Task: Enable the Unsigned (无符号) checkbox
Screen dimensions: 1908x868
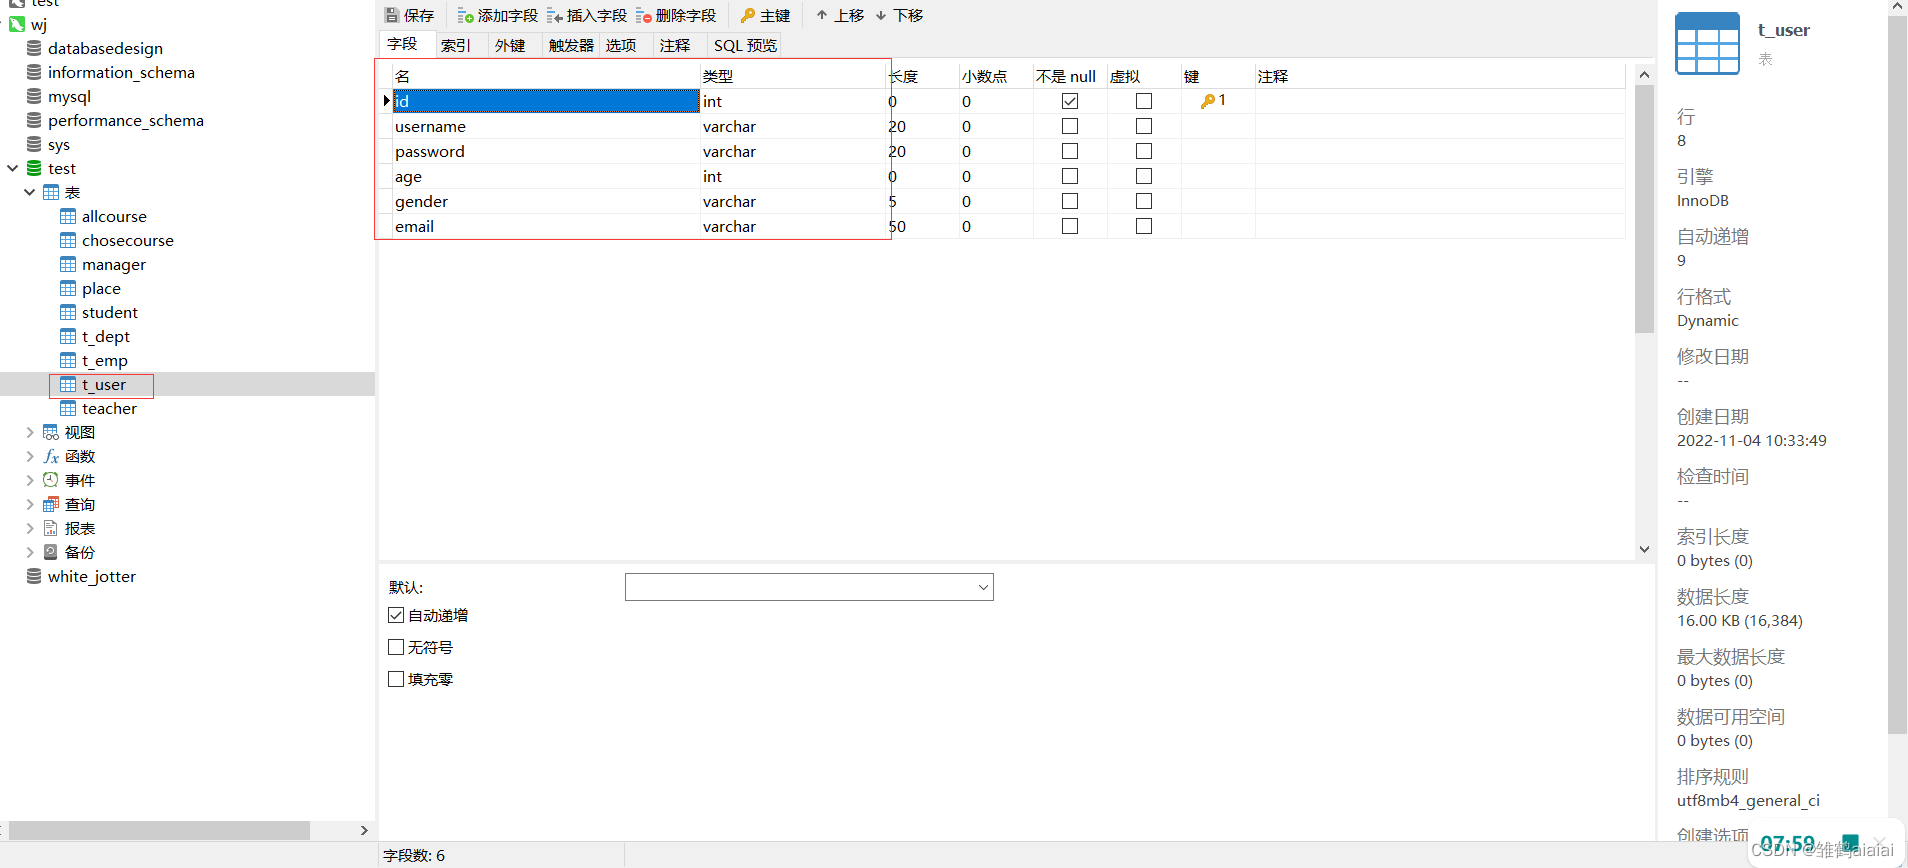Action: pyautogui.click(x=396, y=647)
